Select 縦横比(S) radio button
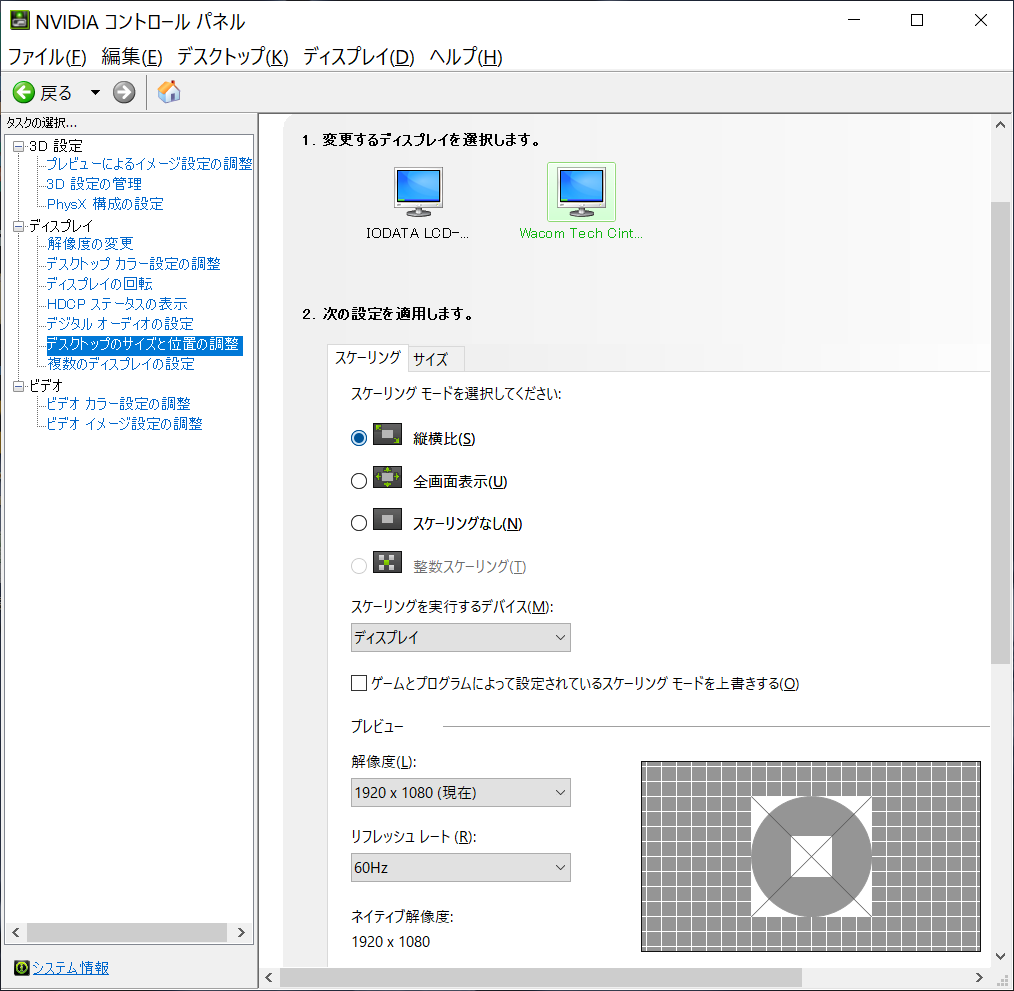Viewport: 1014px width, 991px height. tap(359, 438)
